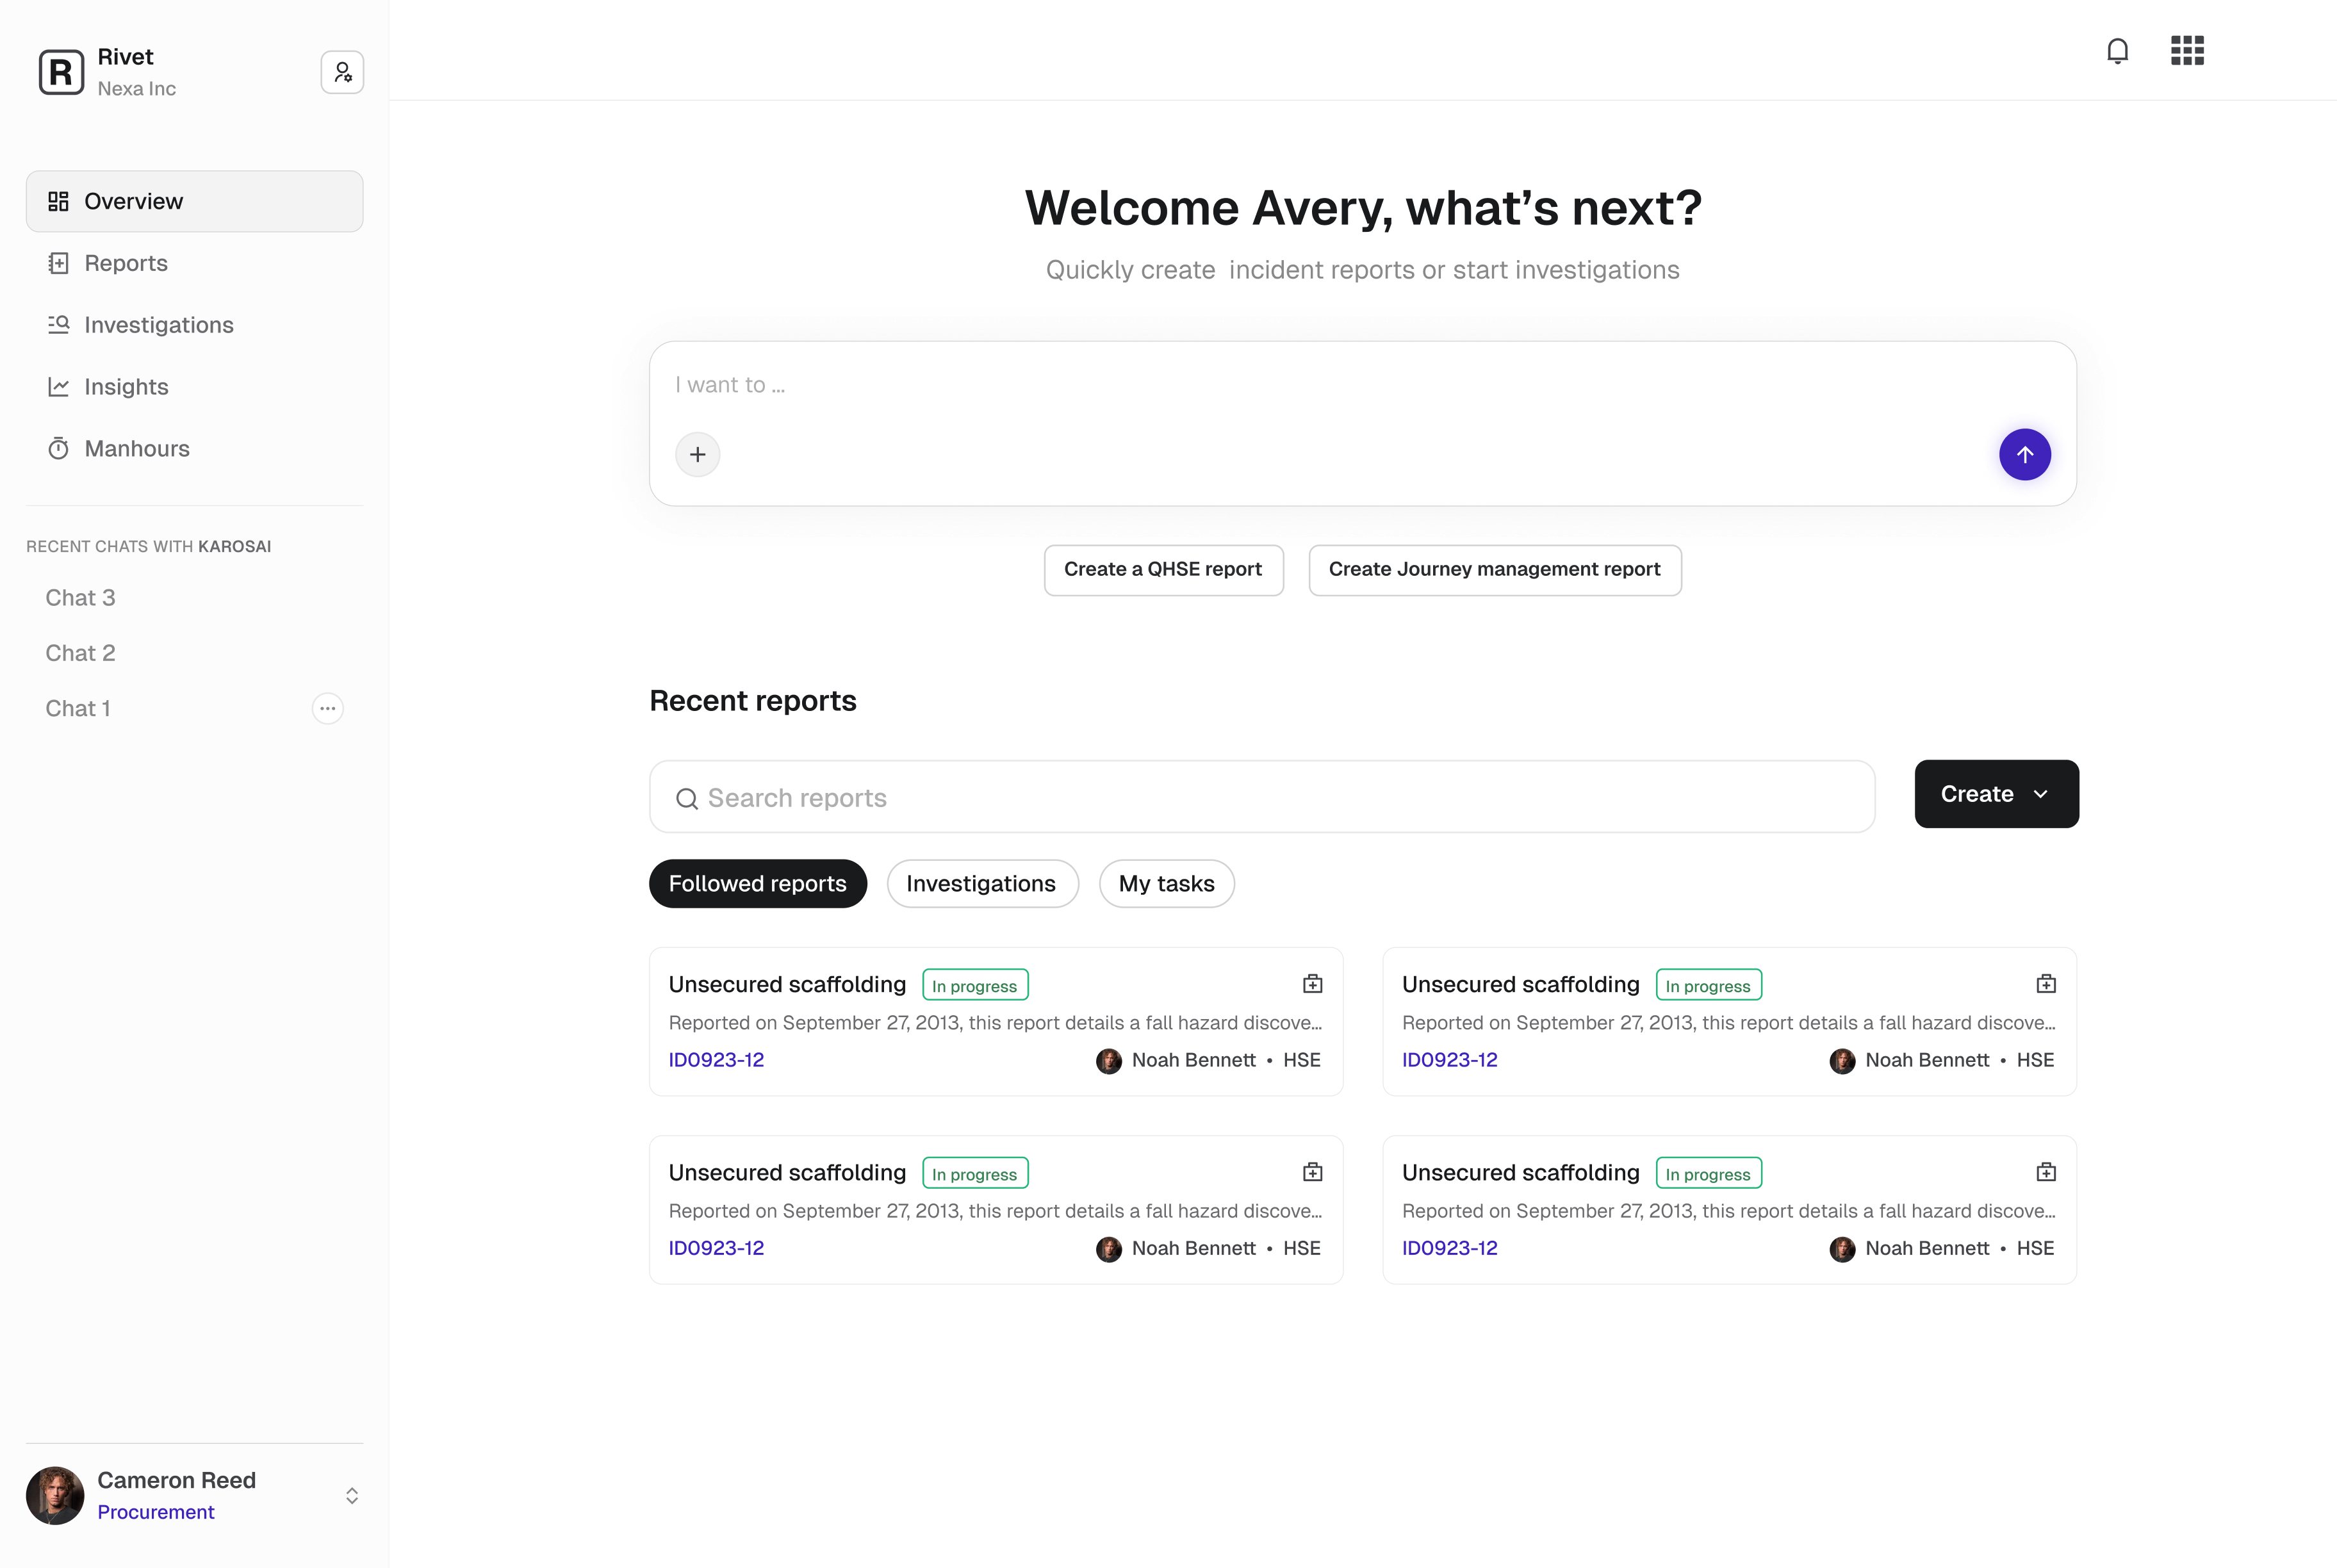
Task: Click the report type icon on the bottom-right card
Action: pos(2046,1172)
